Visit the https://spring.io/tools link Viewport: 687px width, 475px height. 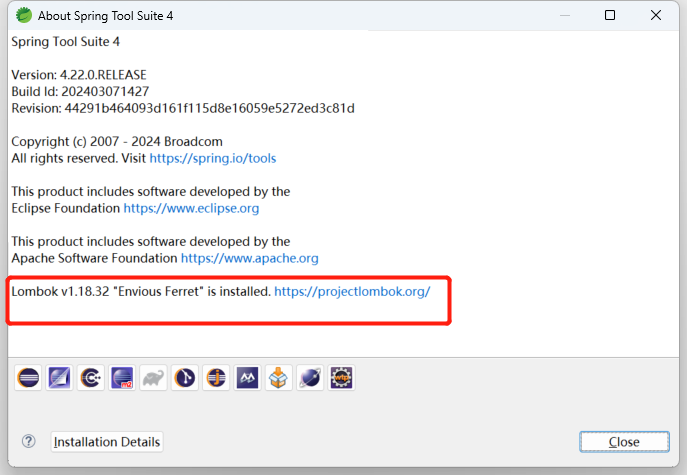tap(213, 158)
